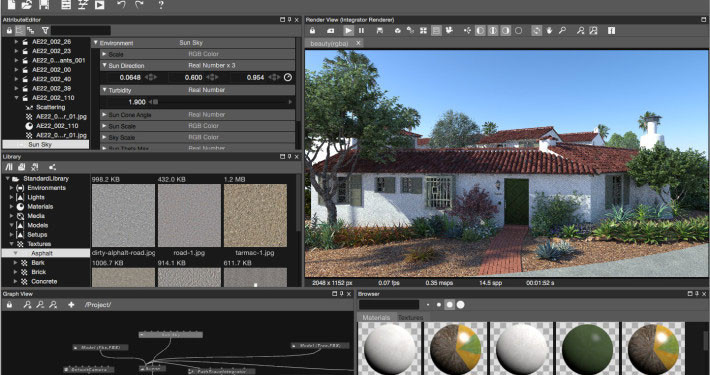The width and height of the screenshot is (710, 375).
Task: Toggle the lock in AttributeEditor toolbar
Action: [x=9, y=31]
